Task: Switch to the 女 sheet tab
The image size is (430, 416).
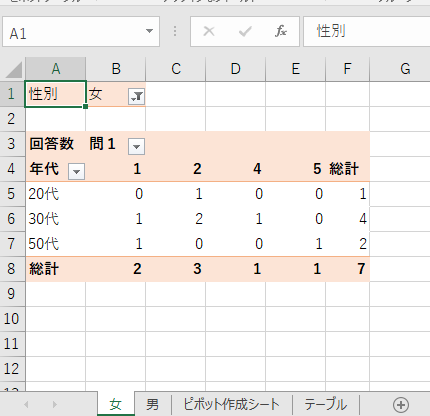Action: click(116, 404)
